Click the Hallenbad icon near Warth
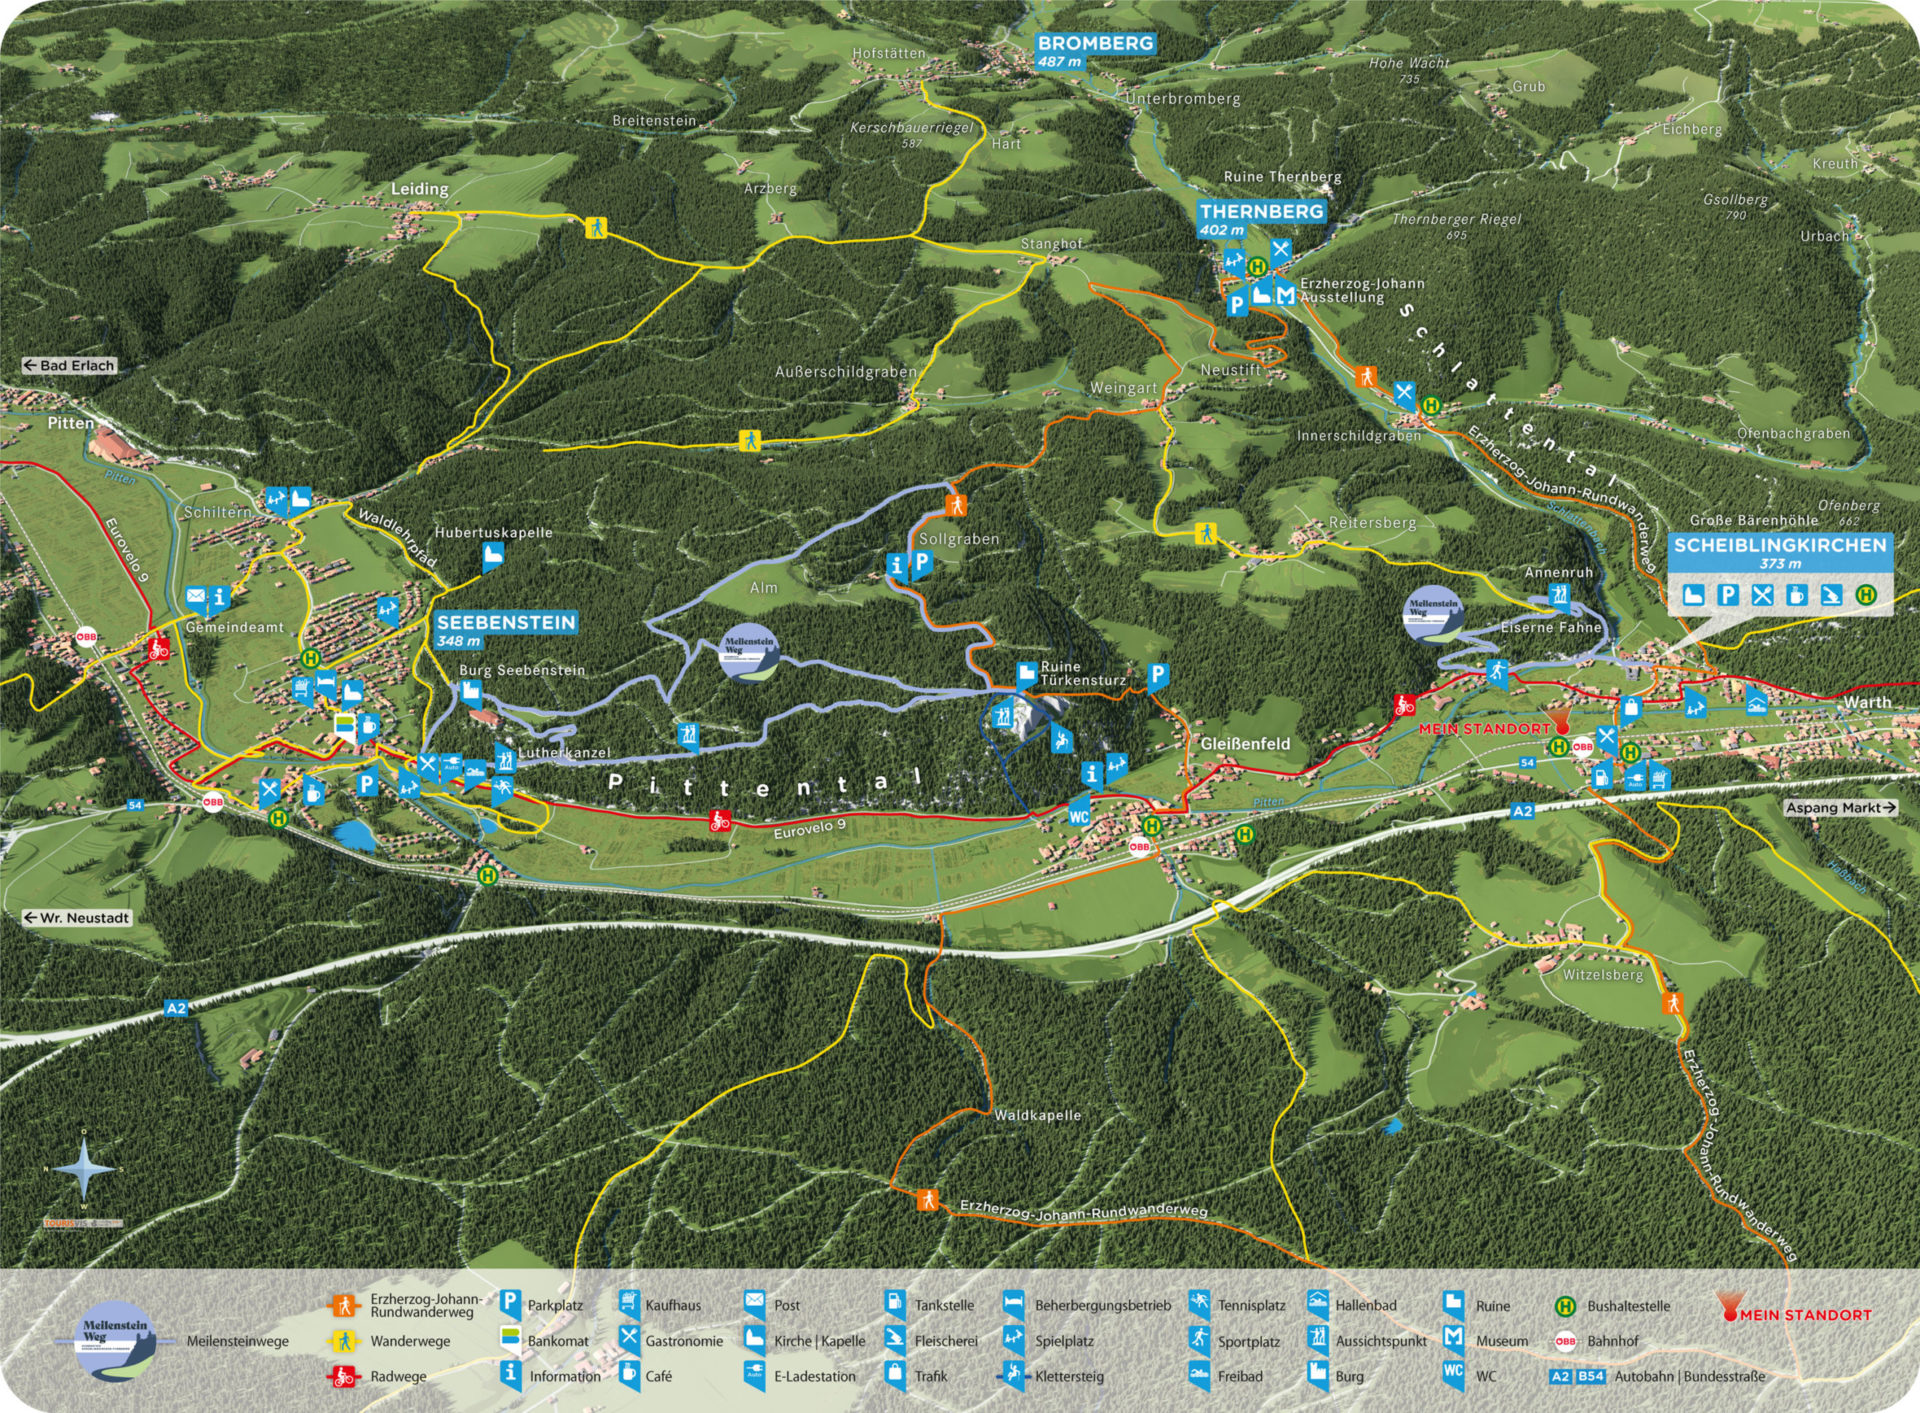Viewport: 1920px width, 1413px height. 1757,701
